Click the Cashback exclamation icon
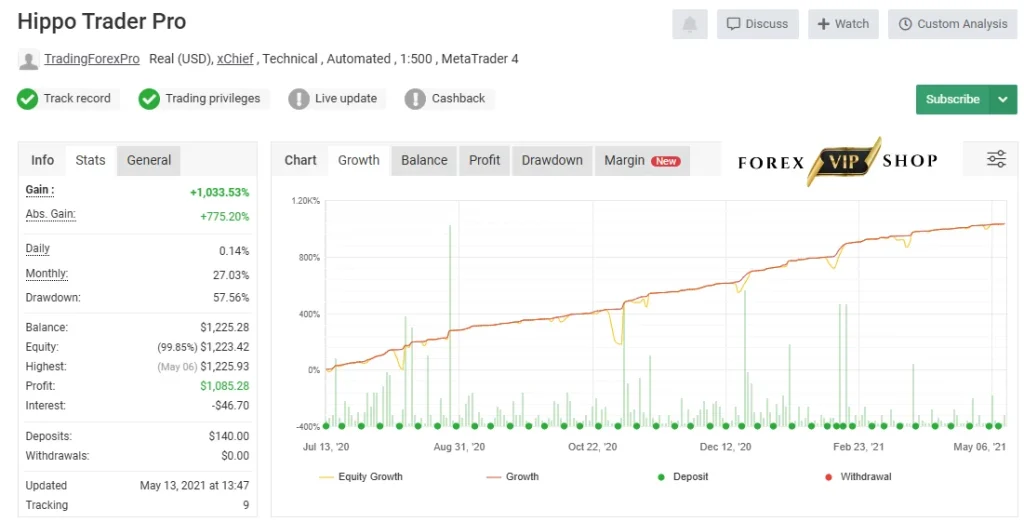1024x522 pixels. coord(415,99)
